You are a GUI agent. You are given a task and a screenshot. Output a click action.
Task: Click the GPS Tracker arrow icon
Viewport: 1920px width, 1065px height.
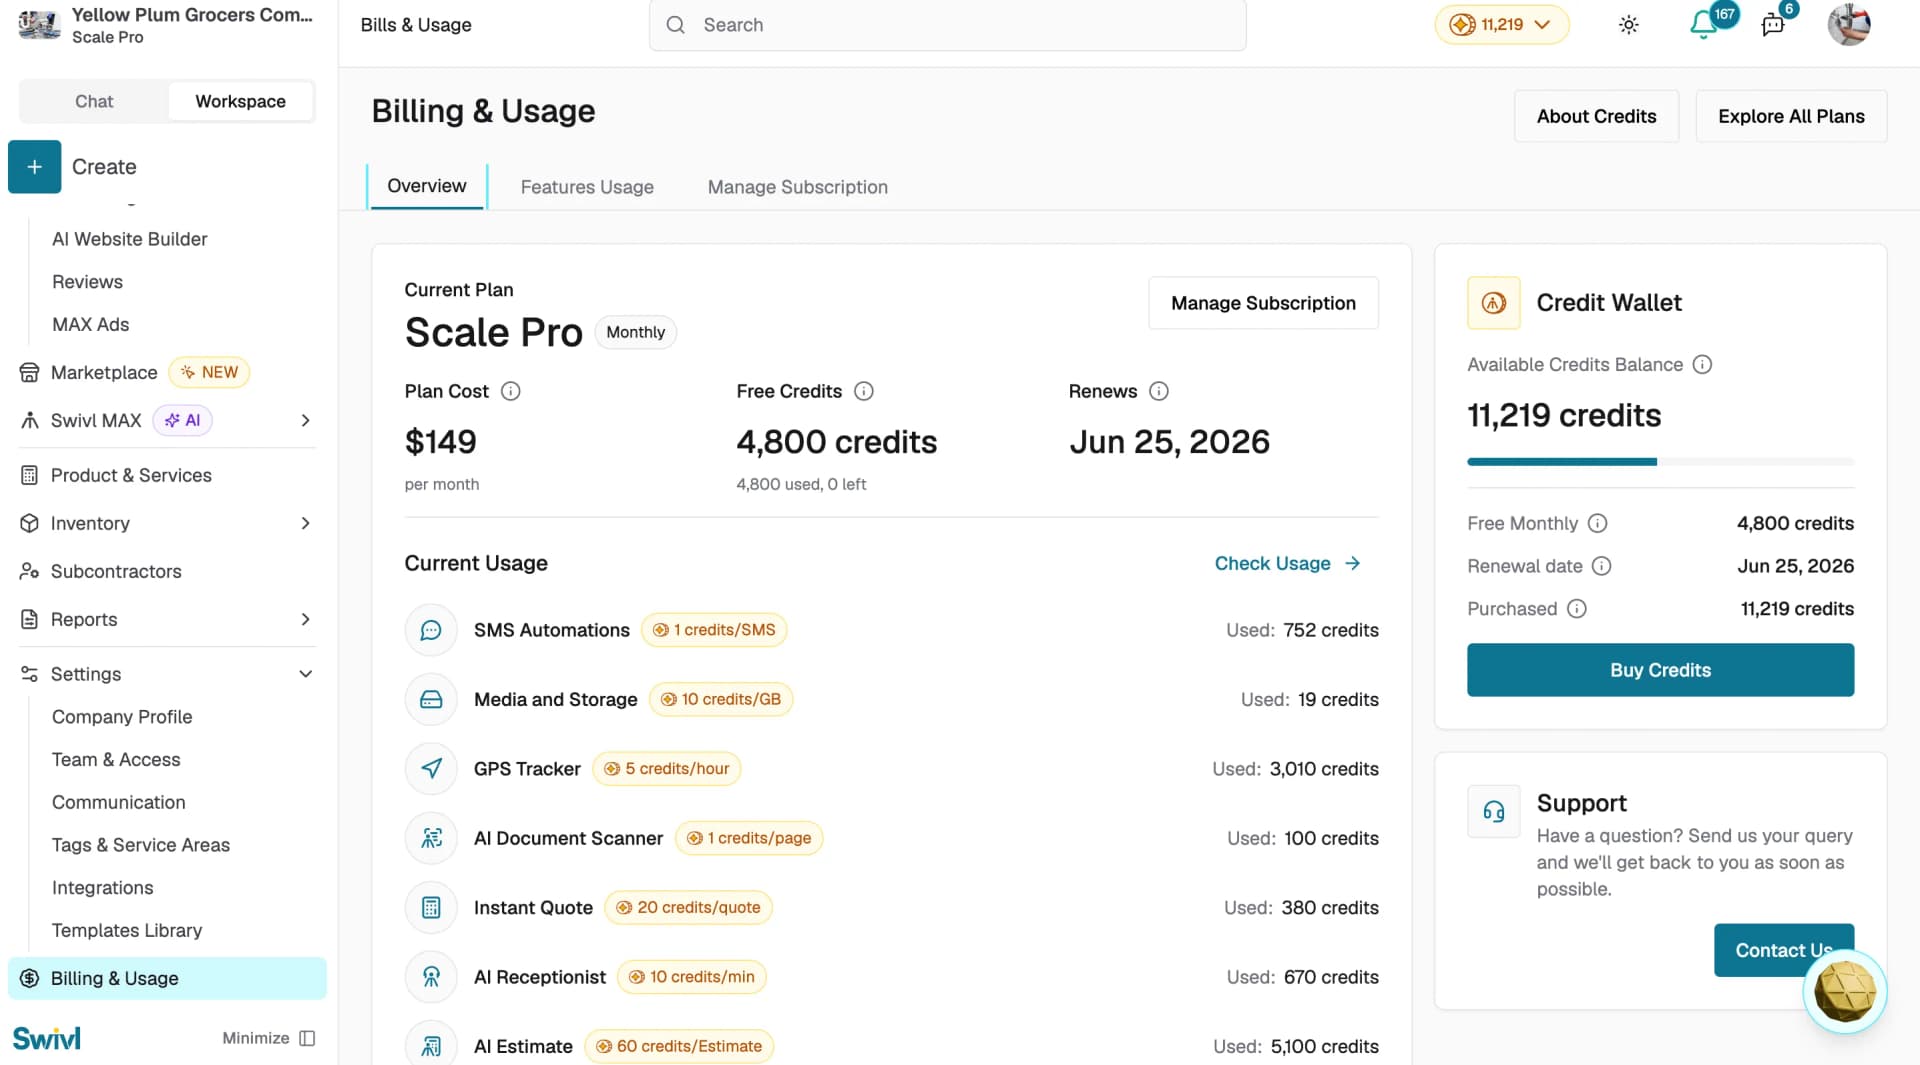point(431,769)
